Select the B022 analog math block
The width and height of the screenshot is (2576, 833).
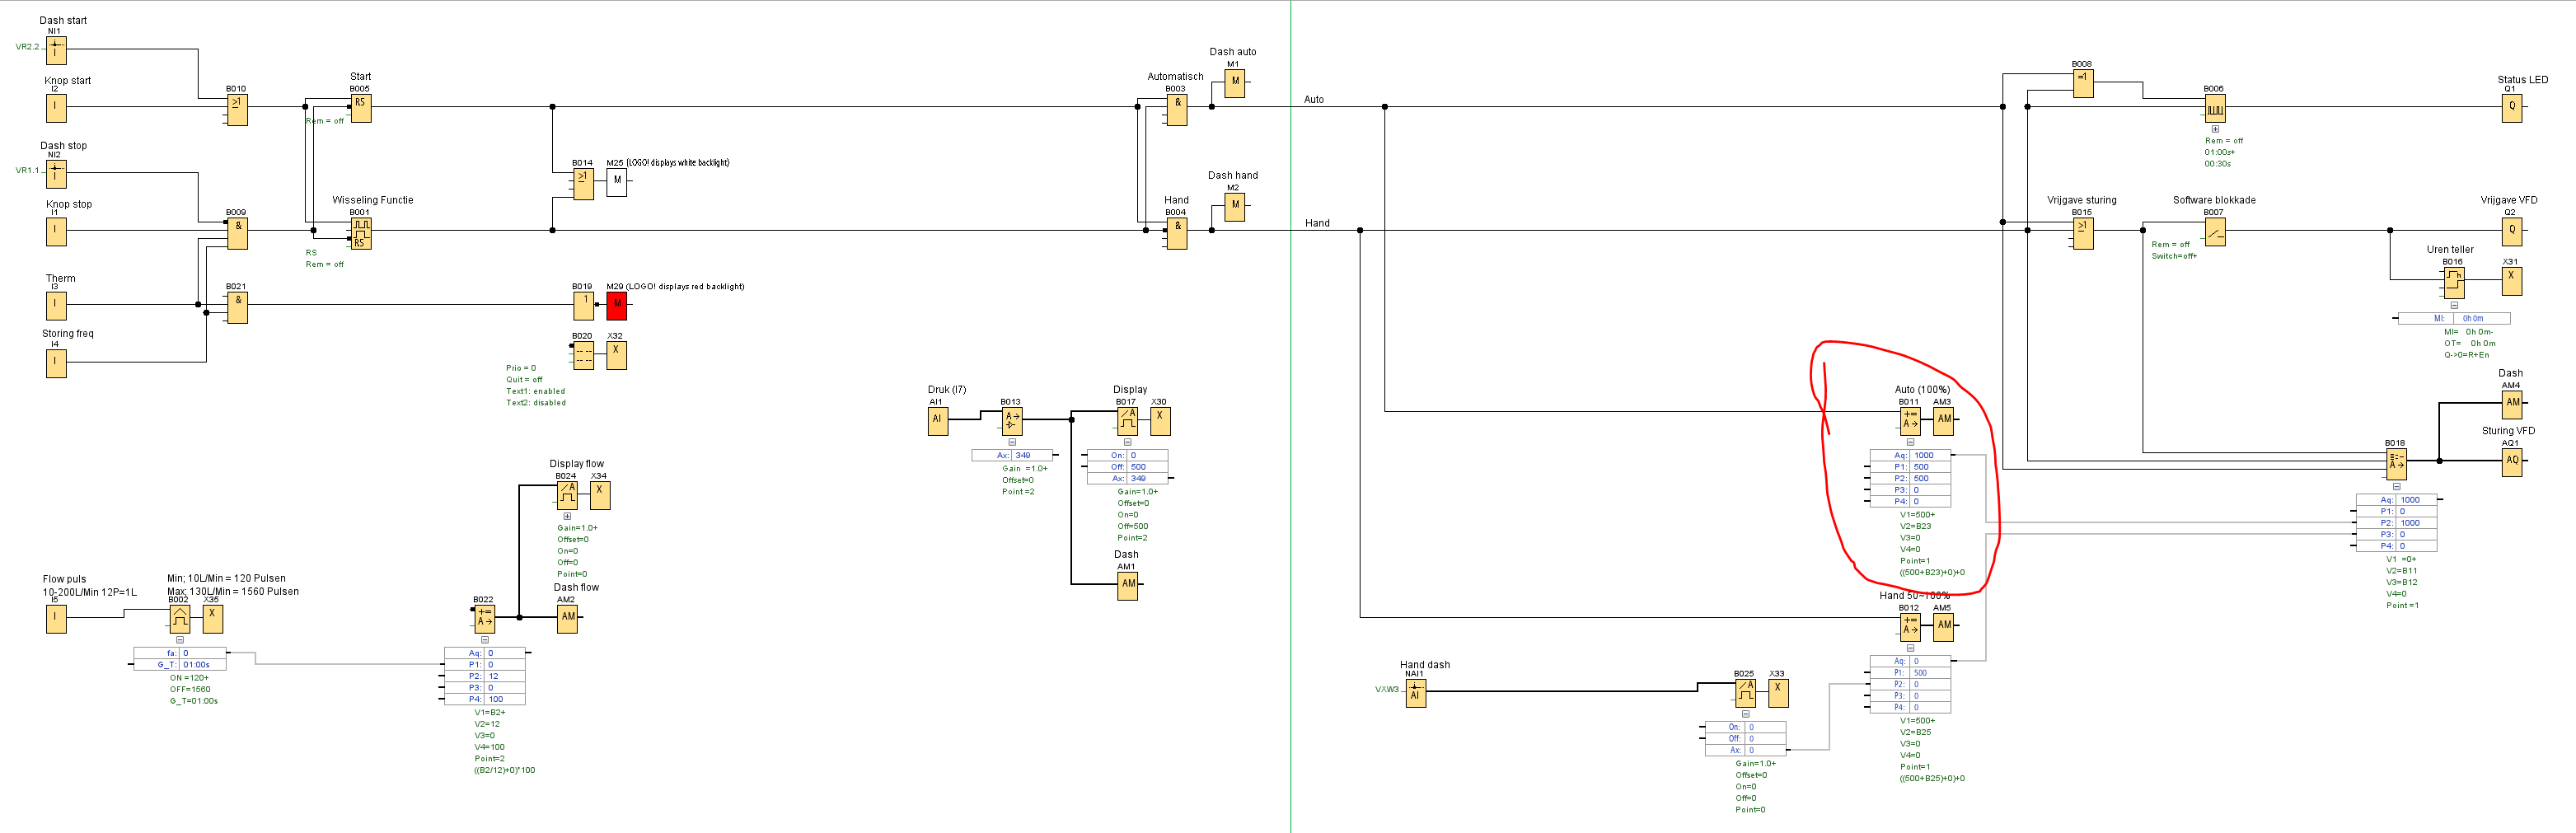tap(484, 618)
